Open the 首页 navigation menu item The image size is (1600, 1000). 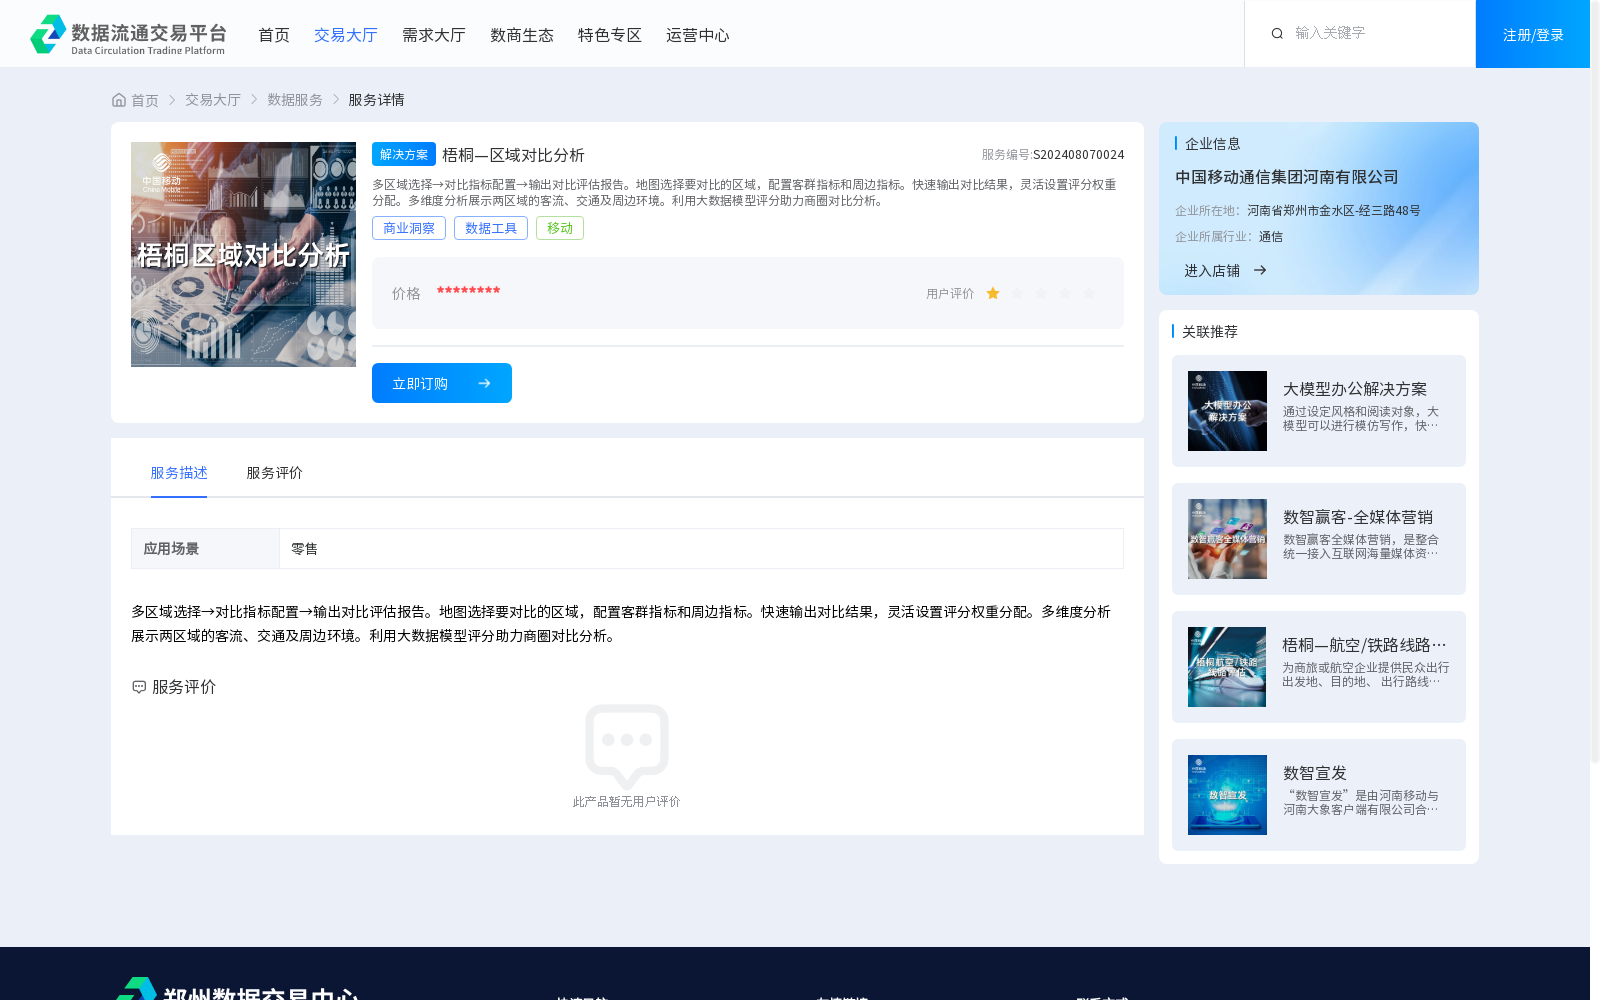pyautogui.click(x=274, y=35)
